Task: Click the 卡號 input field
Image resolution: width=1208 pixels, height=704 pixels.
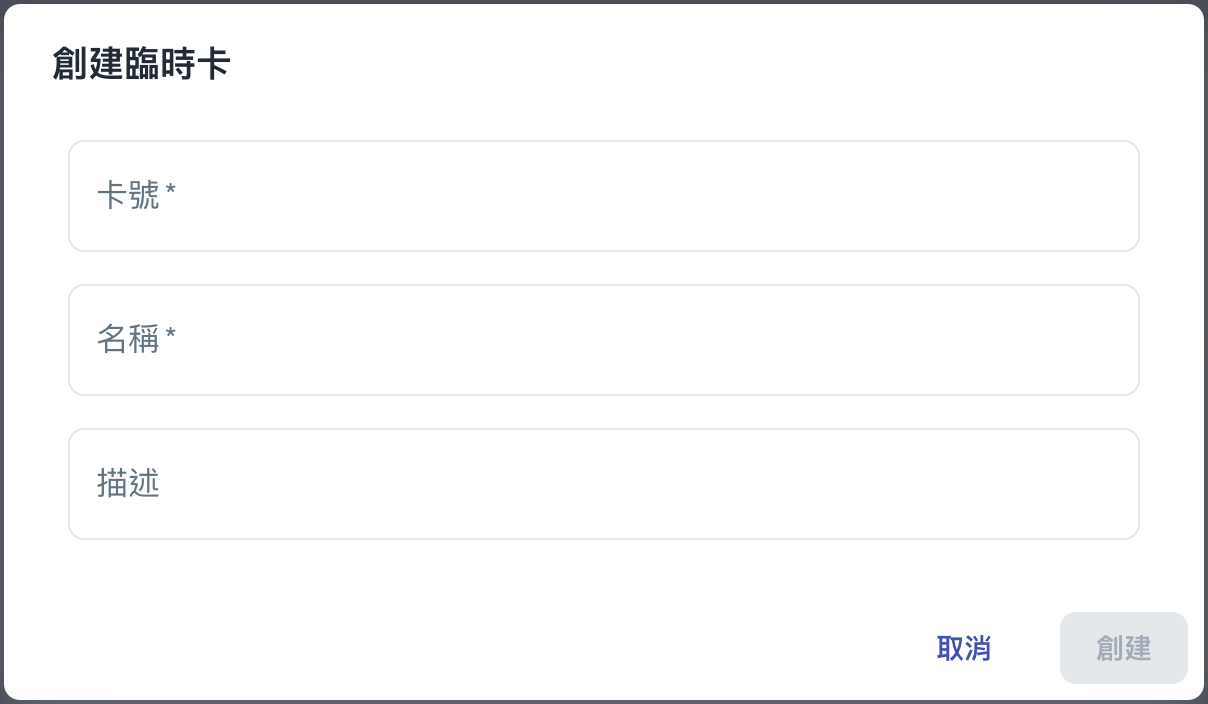Action: (x=603, y=196)
